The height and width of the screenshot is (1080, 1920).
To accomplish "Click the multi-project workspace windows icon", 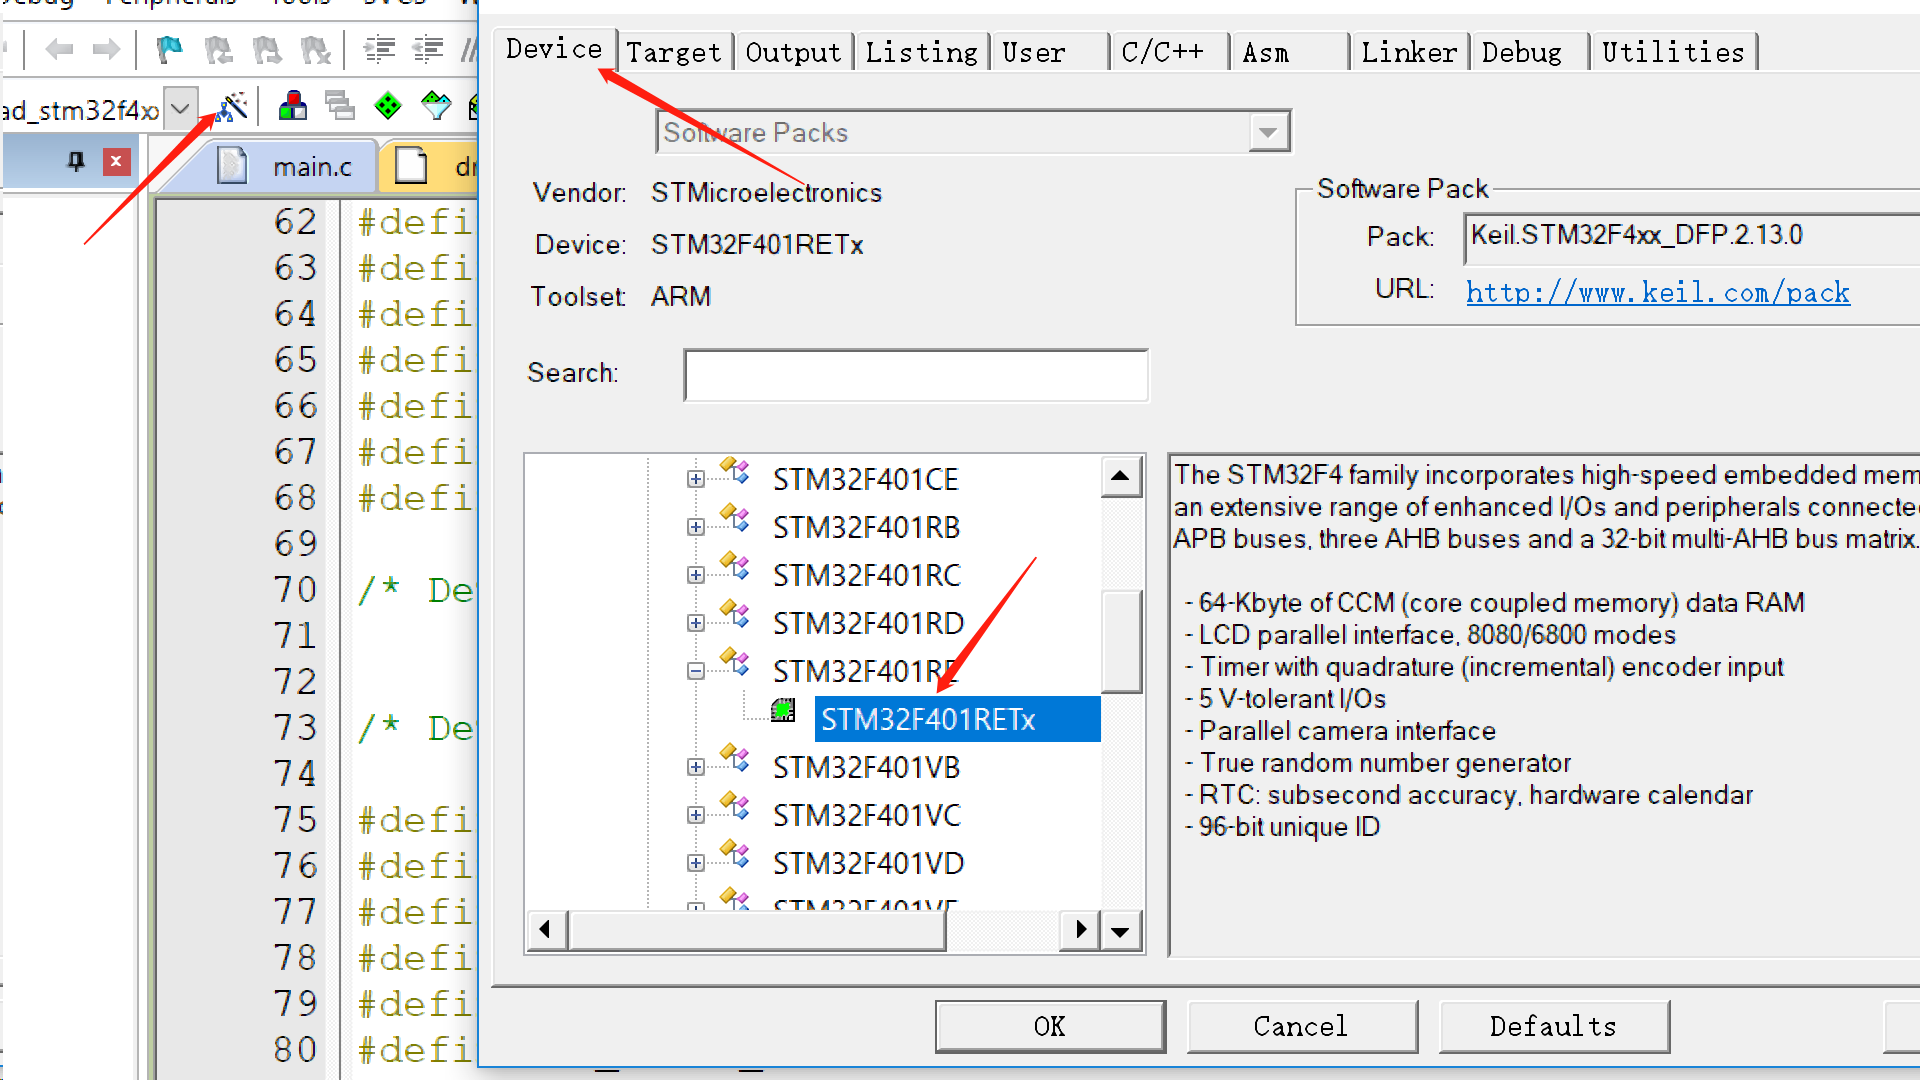I will [340, 106].
